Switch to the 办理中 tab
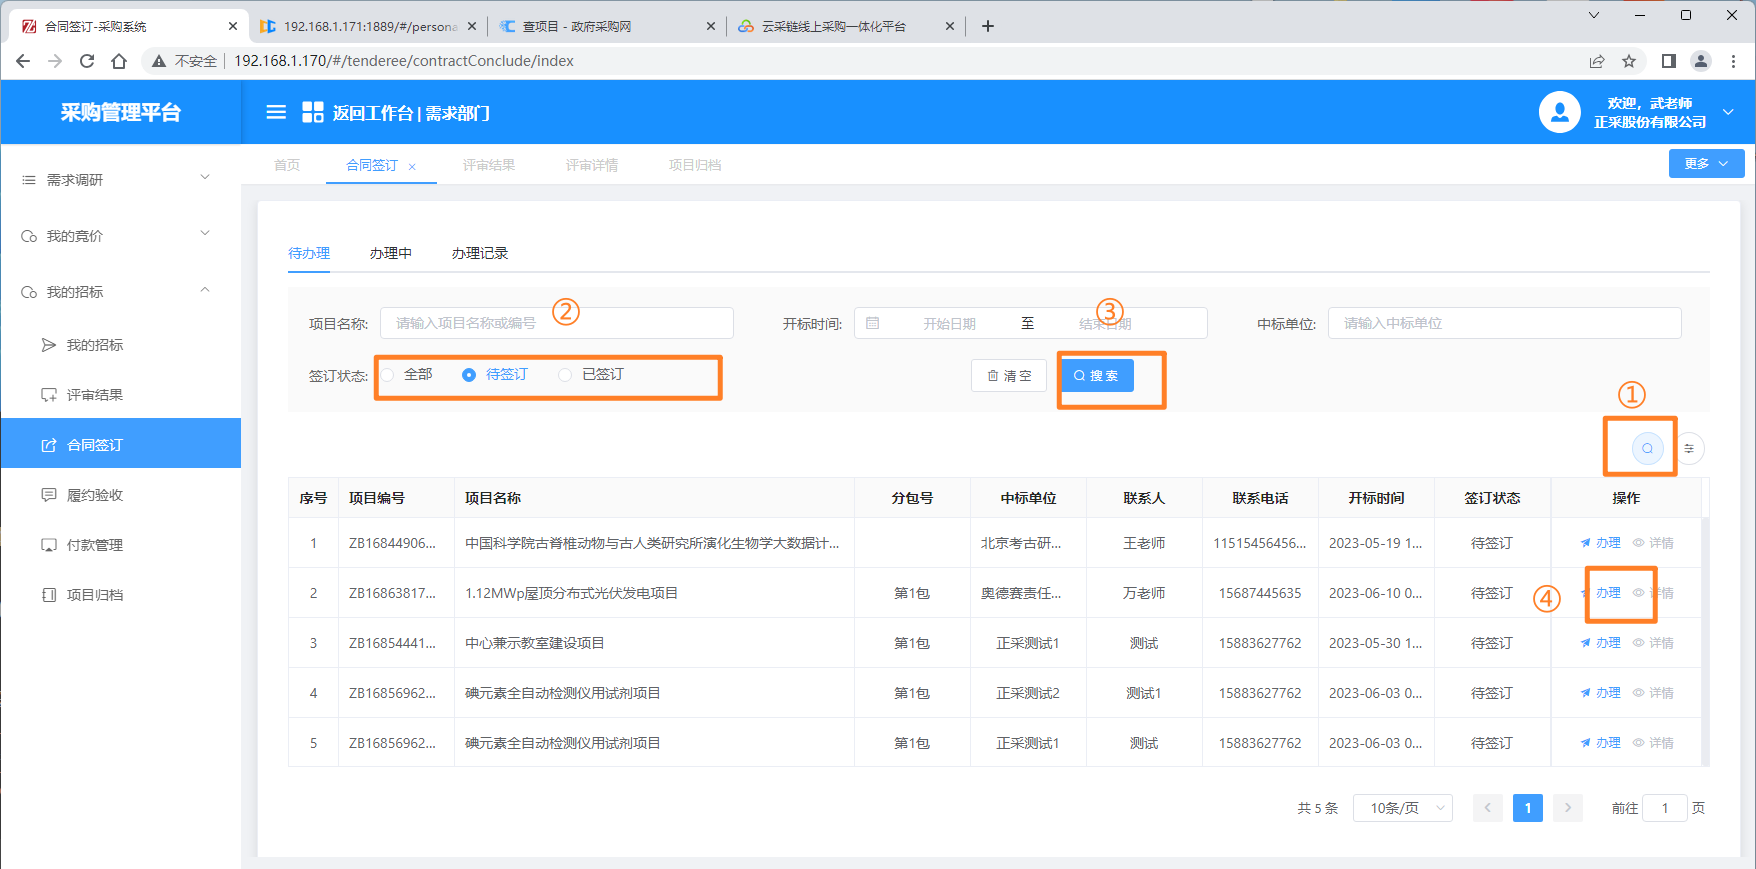 coord(390,253)
